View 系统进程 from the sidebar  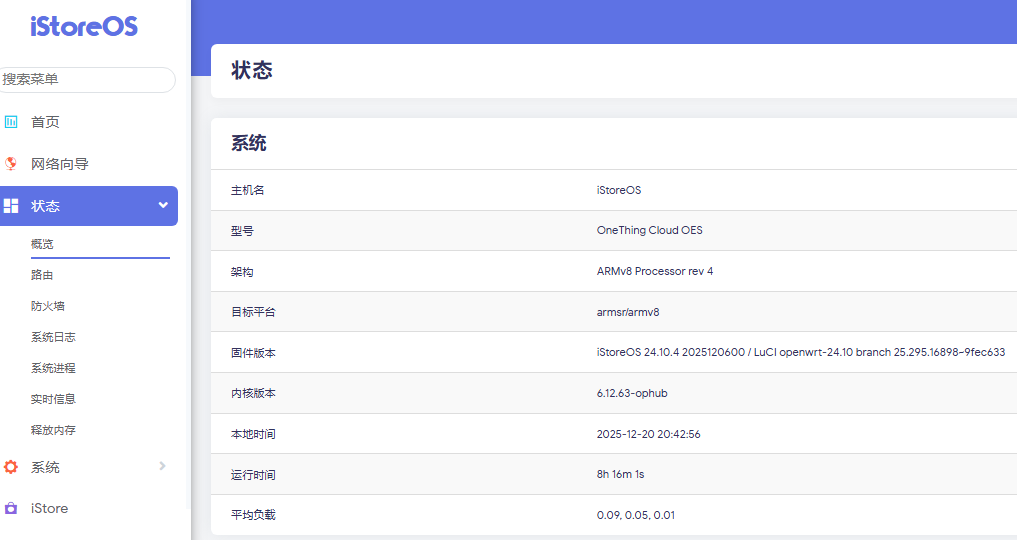click(53, 368)
